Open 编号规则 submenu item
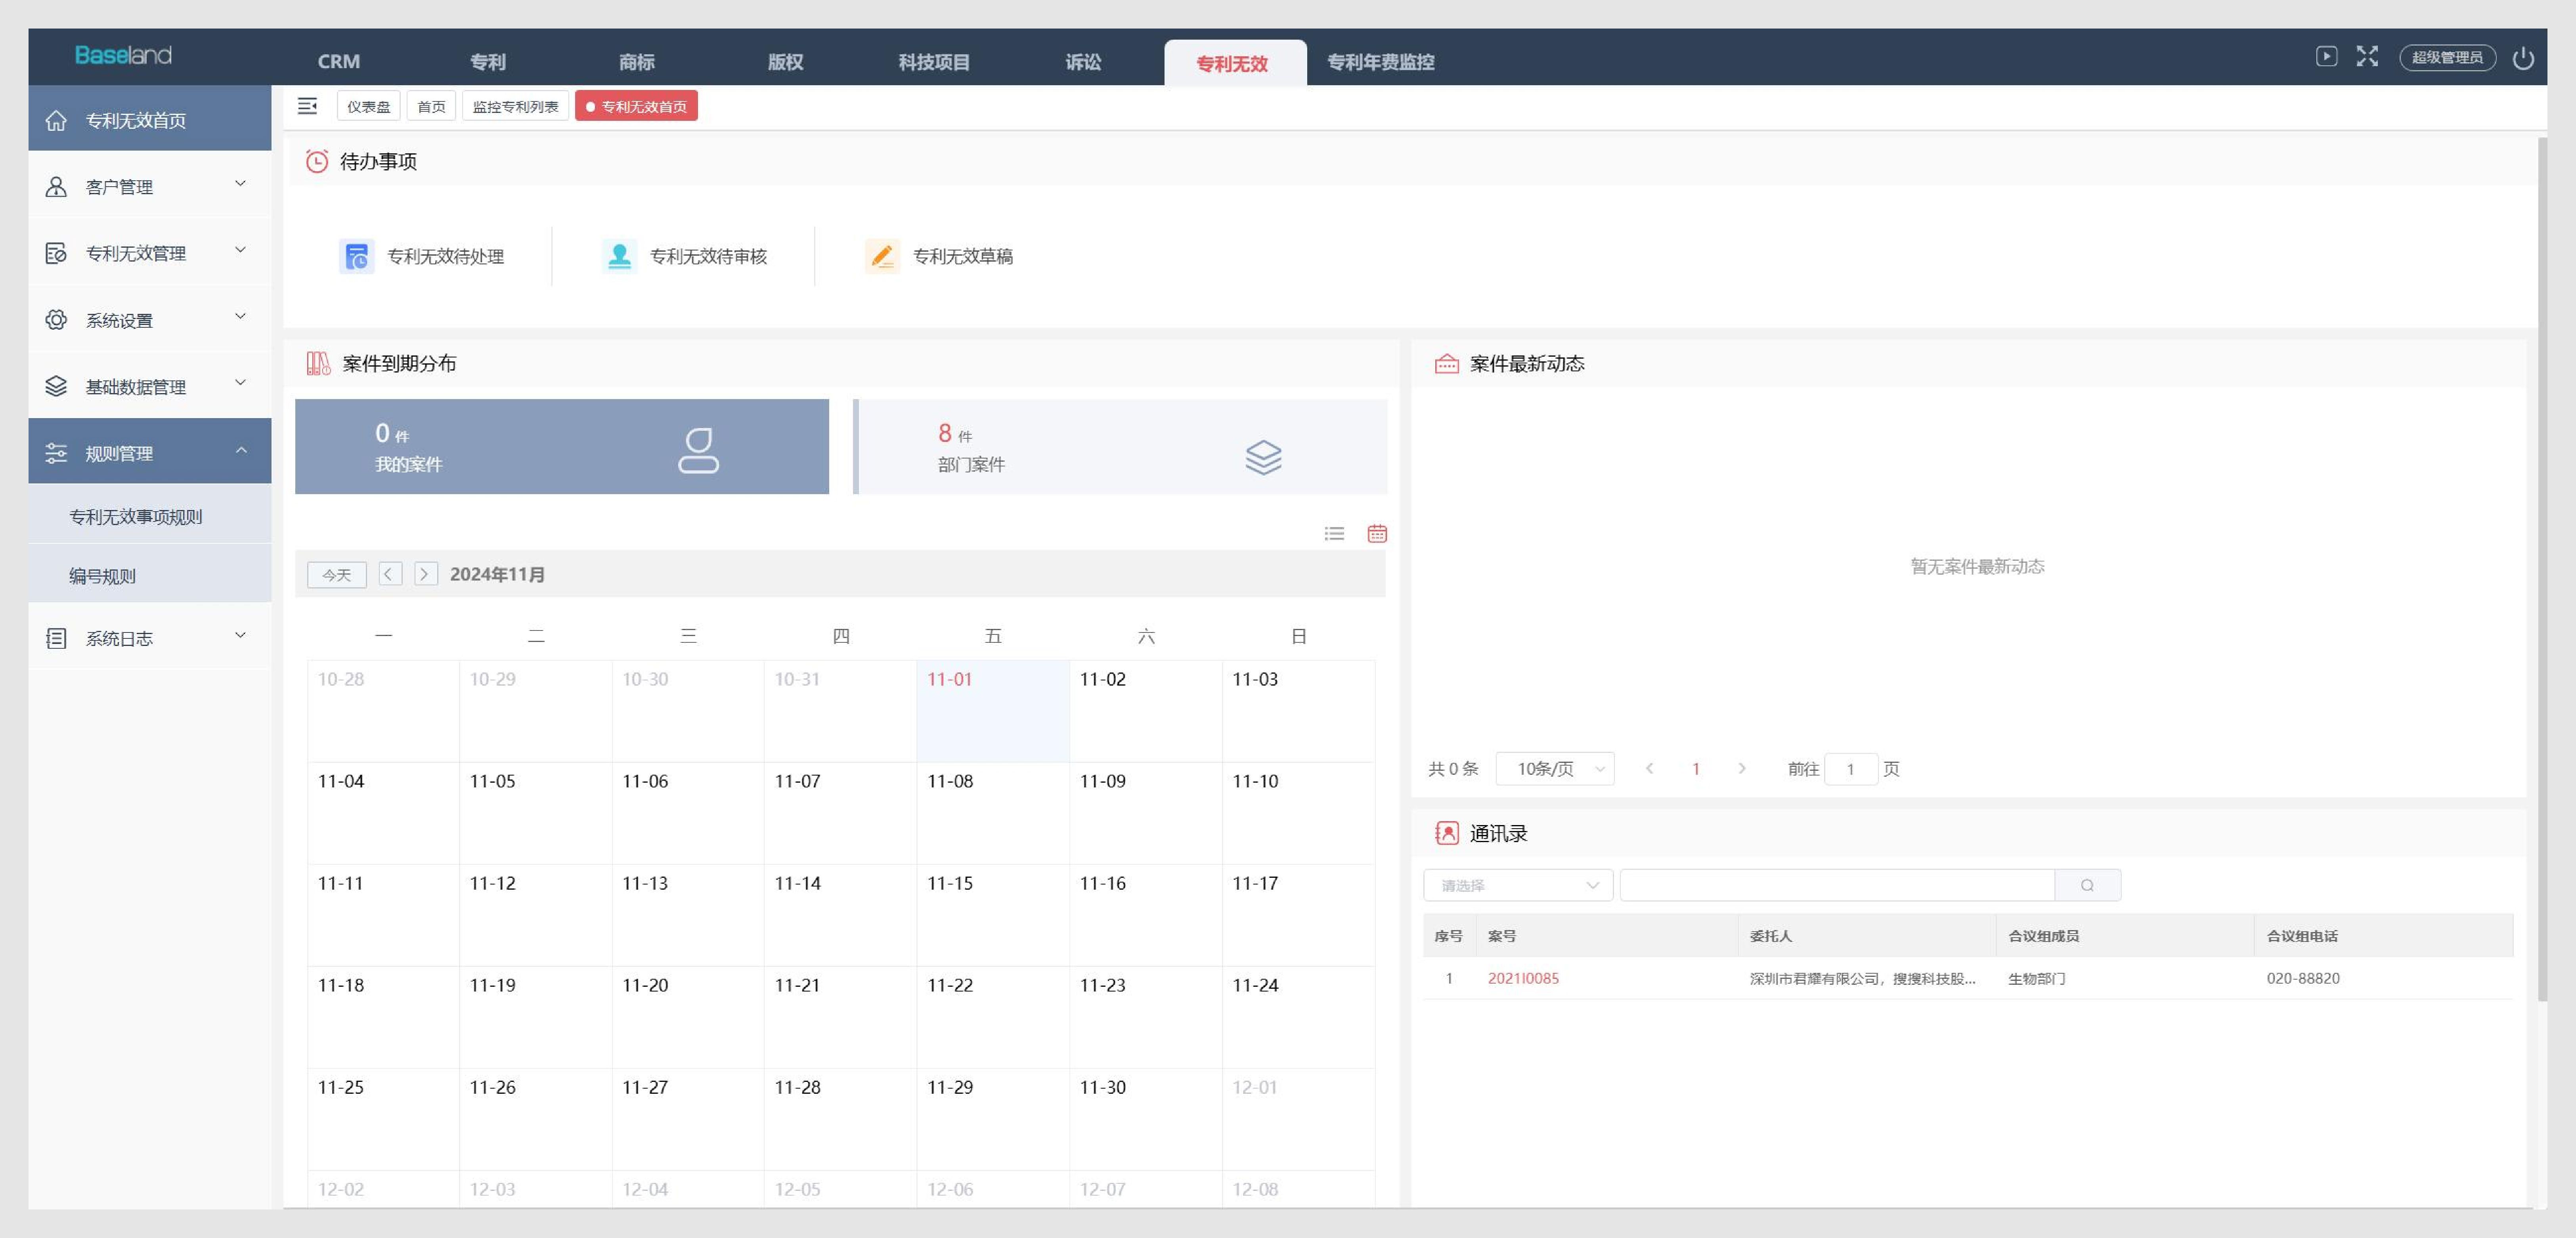 click(150, 576)
